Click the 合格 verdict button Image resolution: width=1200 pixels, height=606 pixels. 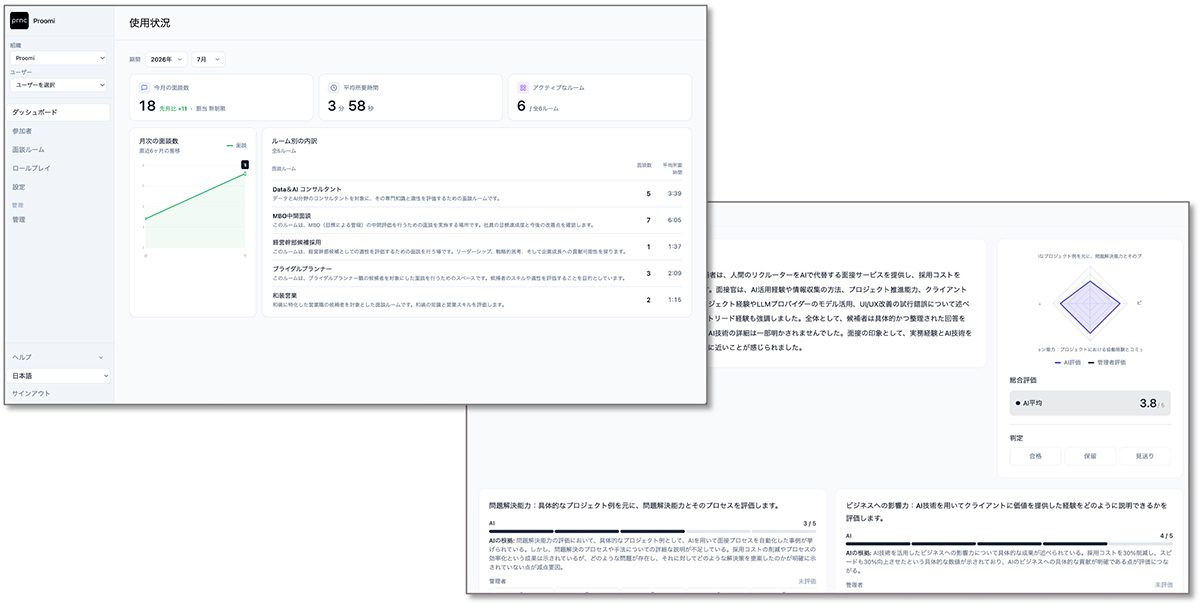[1034, 456]
